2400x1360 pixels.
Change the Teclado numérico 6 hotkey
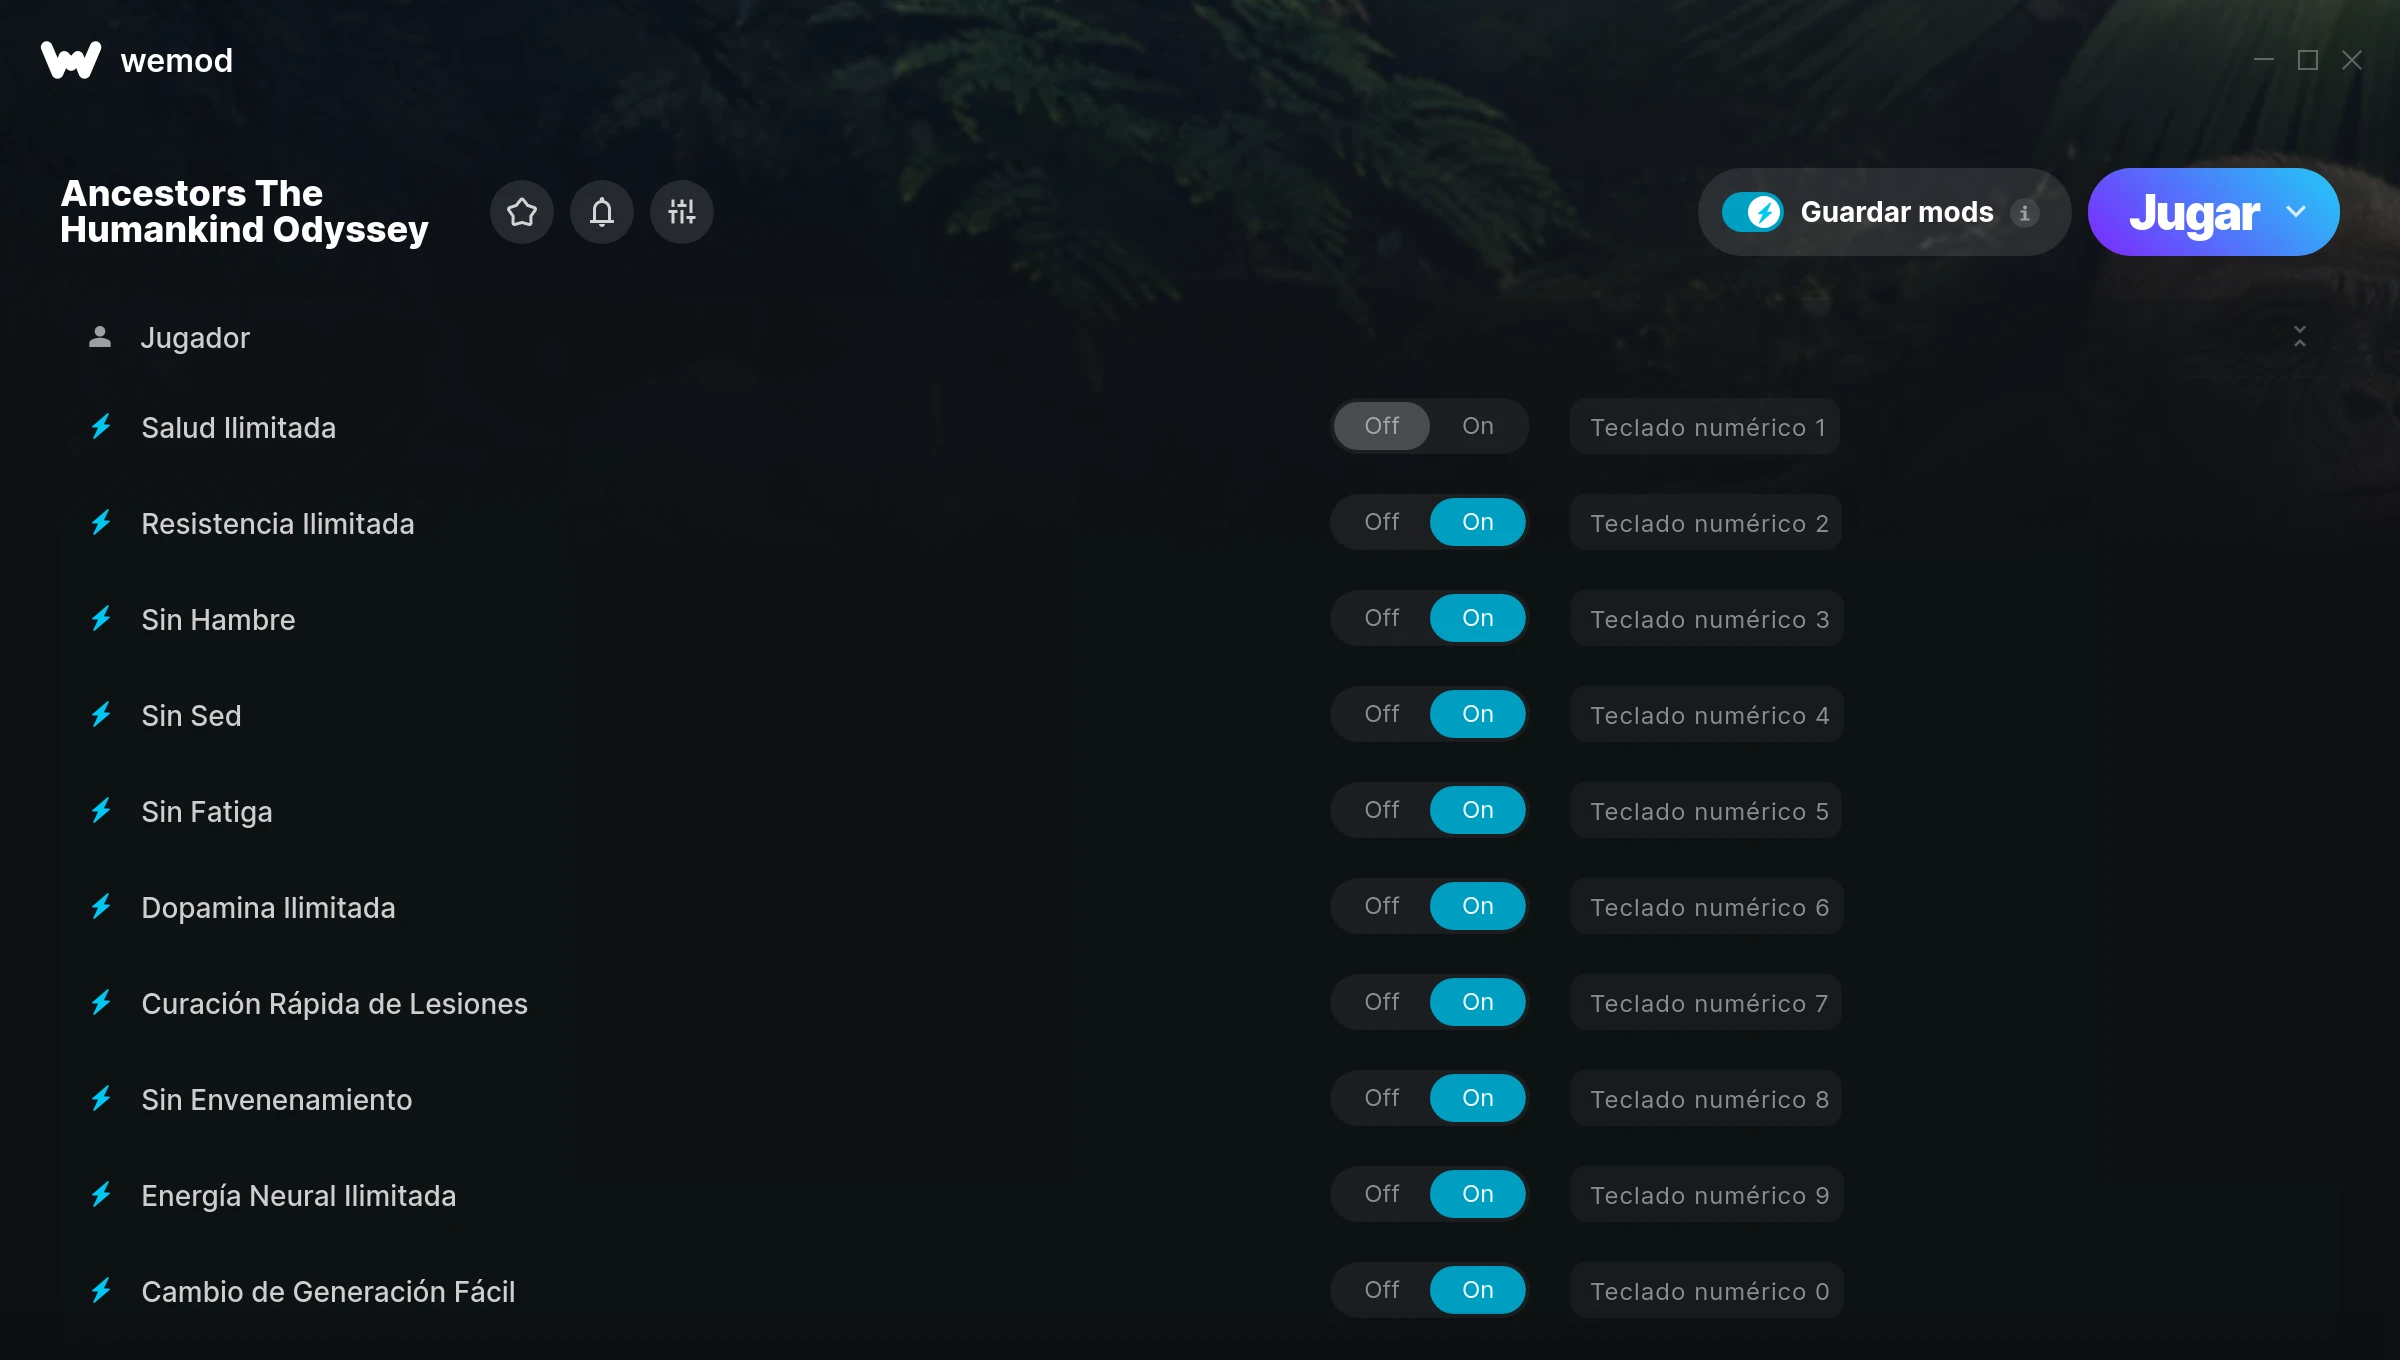point(1706,907)
